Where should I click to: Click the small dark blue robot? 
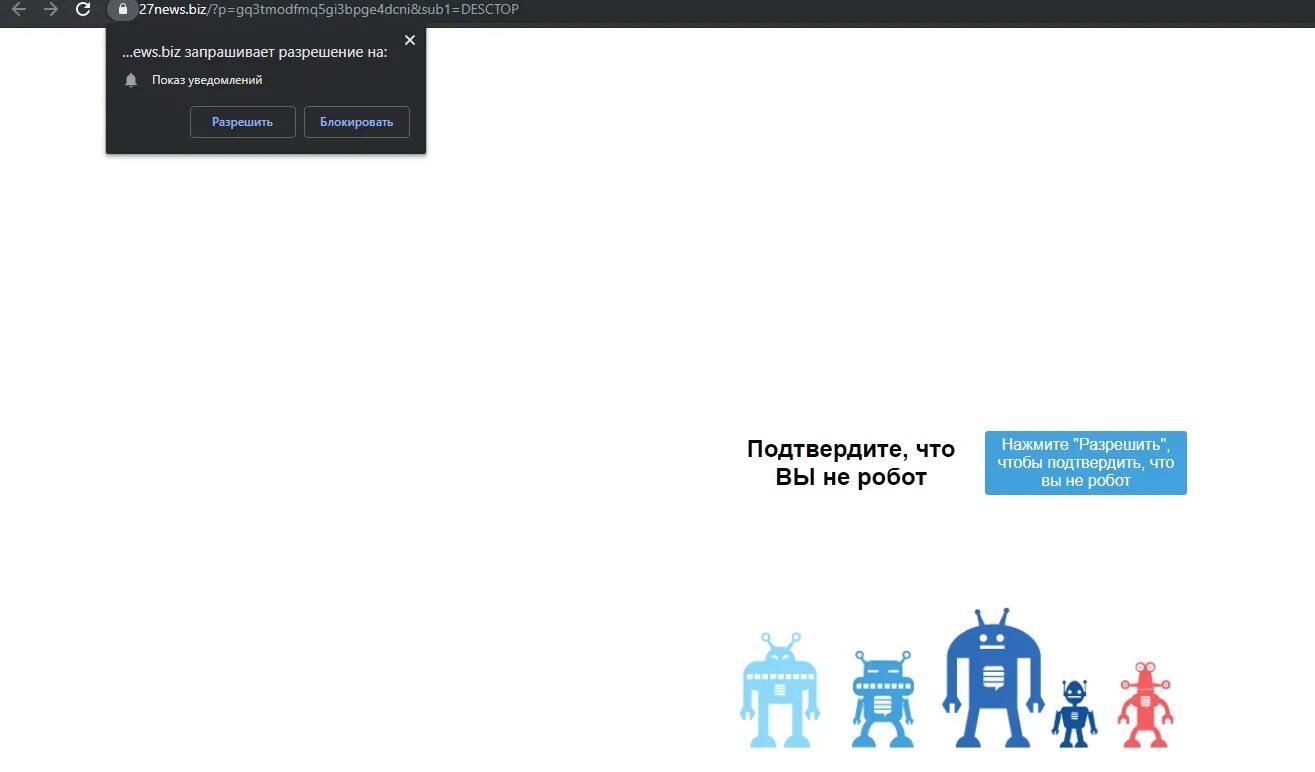tap(1074, 713)
